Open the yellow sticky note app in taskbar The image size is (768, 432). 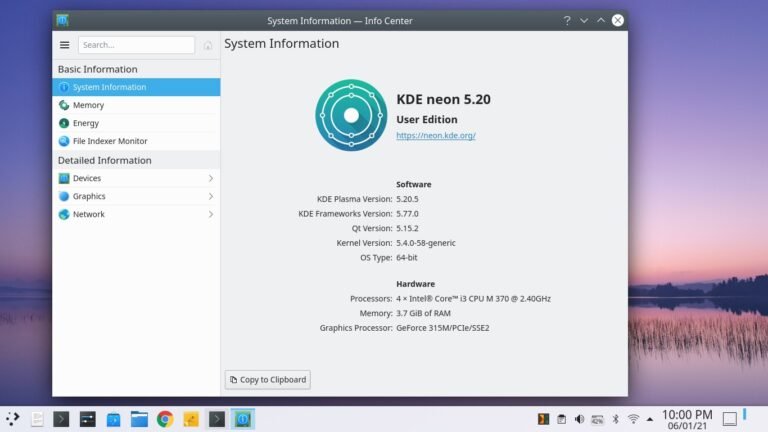tap(191, 419)
